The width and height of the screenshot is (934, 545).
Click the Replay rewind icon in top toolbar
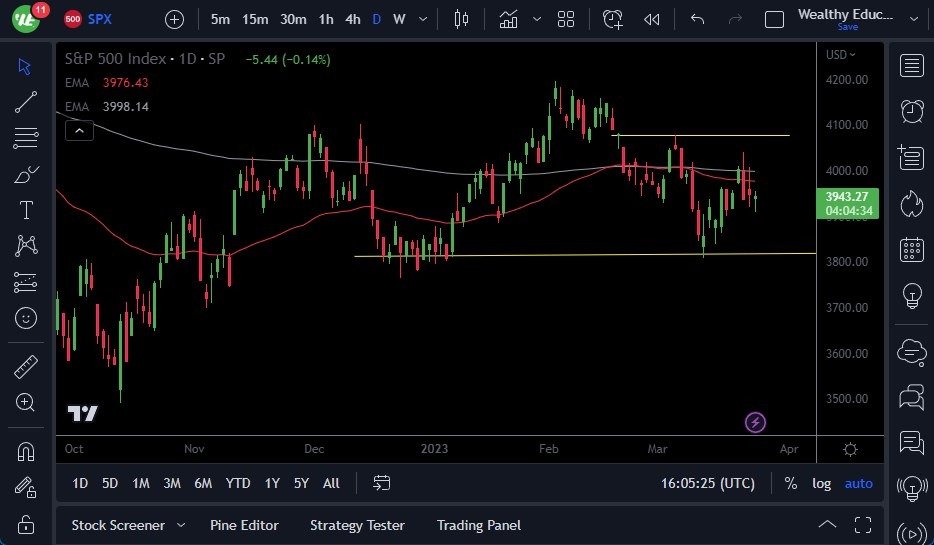point(652,19)
